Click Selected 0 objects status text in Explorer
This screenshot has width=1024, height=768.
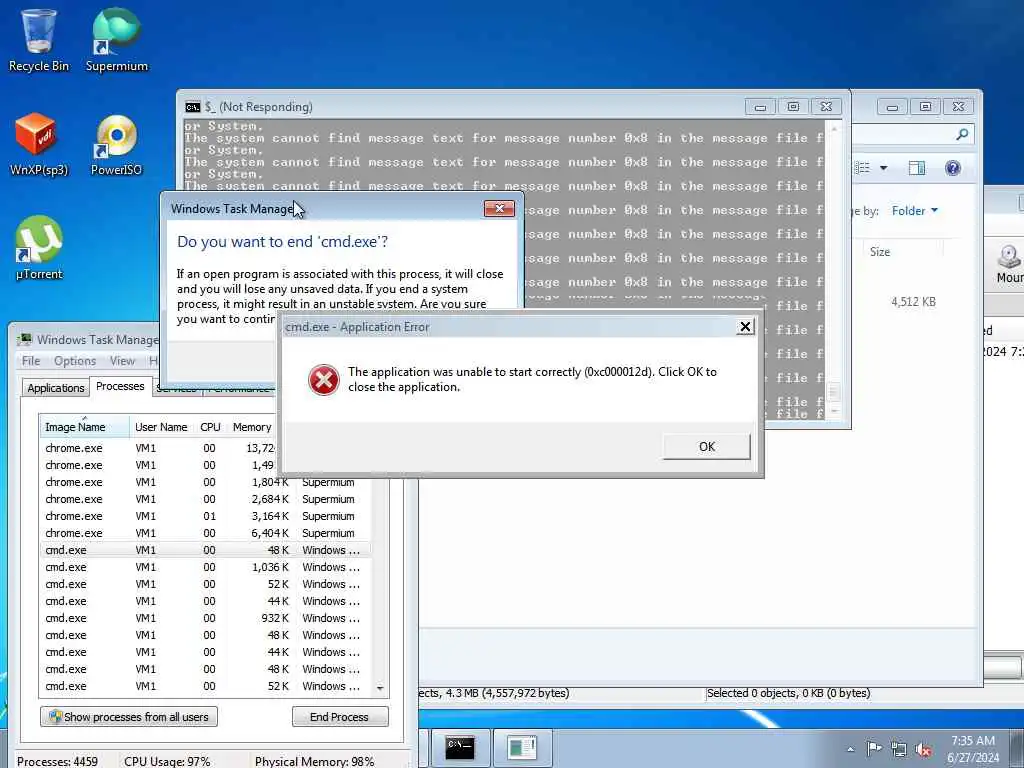788,693
